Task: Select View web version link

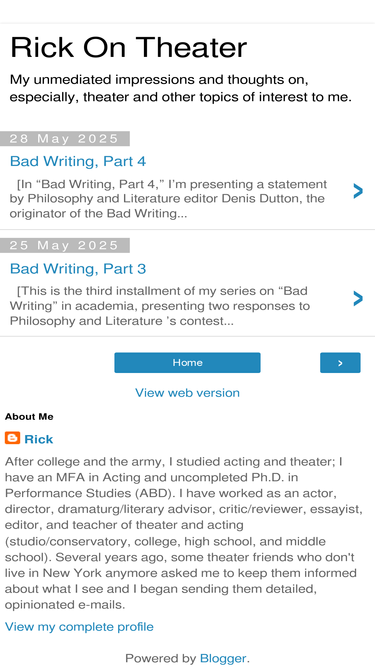Action: [188, 393]
